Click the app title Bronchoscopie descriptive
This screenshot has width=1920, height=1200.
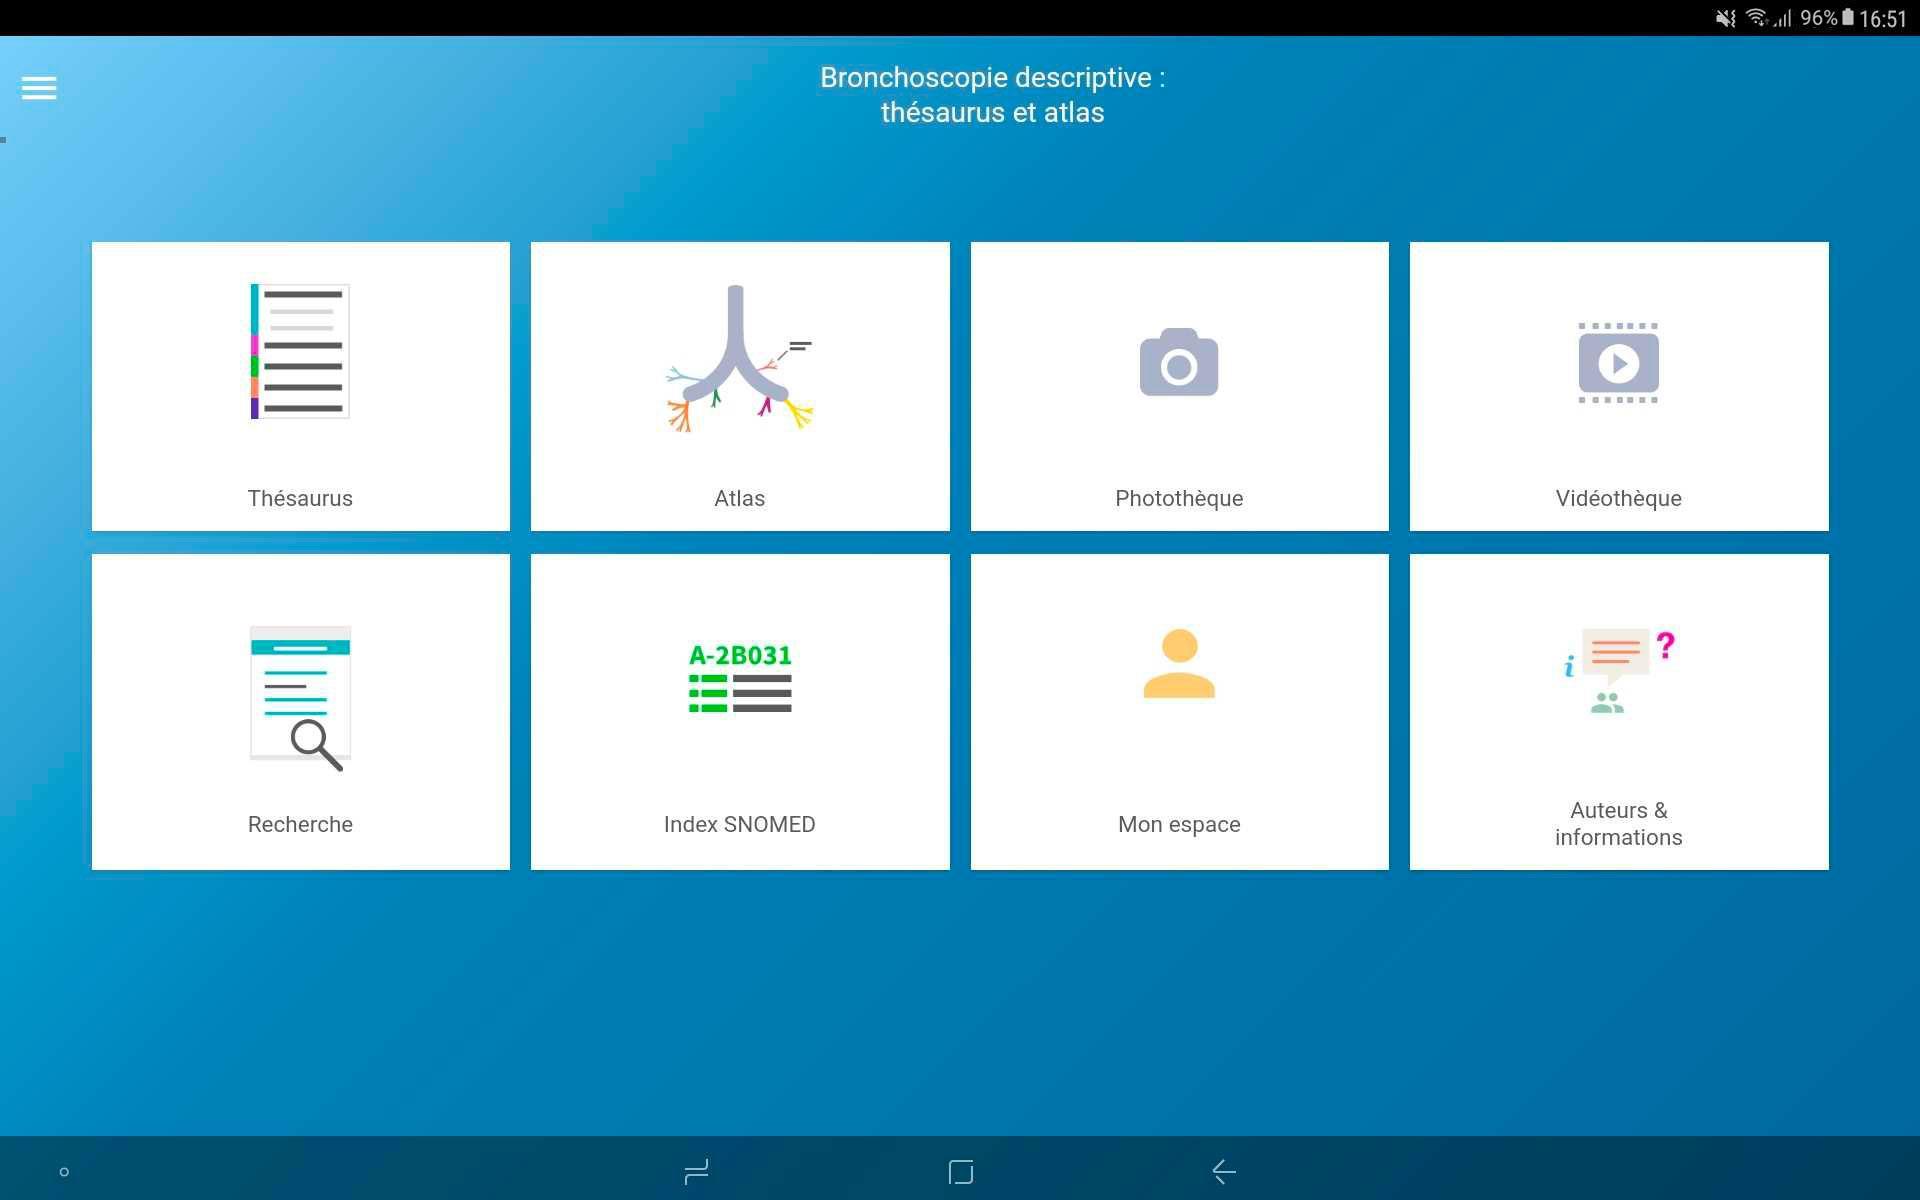click(993, 94)
